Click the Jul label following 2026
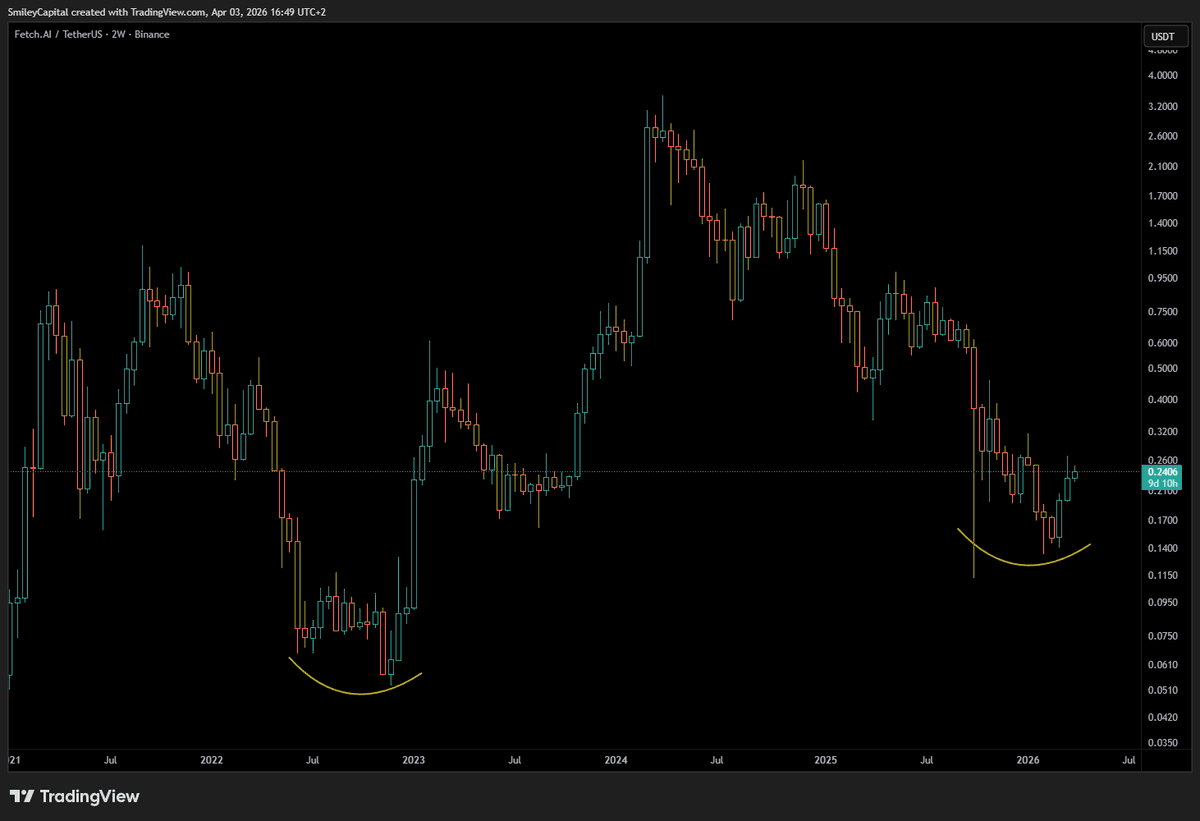Screen dimensions: 1200x821 (1129, 761)
